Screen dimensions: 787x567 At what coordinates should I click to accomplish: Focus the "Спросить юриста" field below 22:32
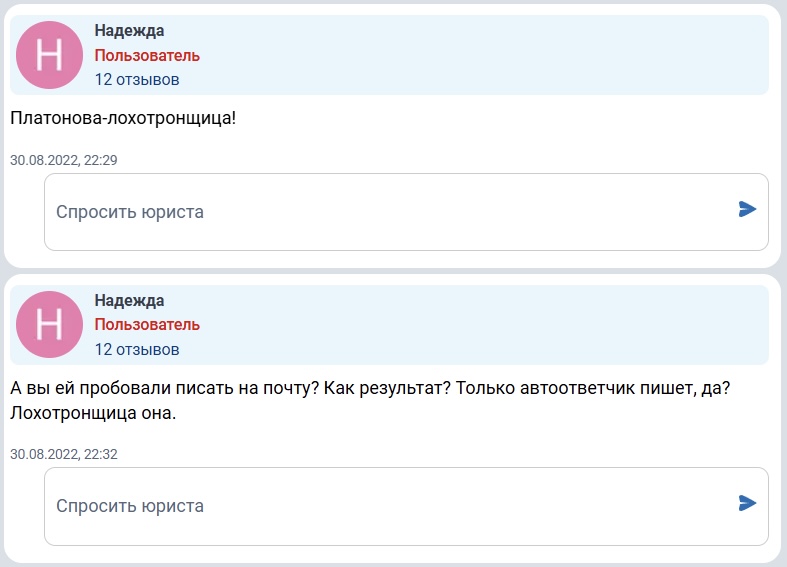(407, 506)
